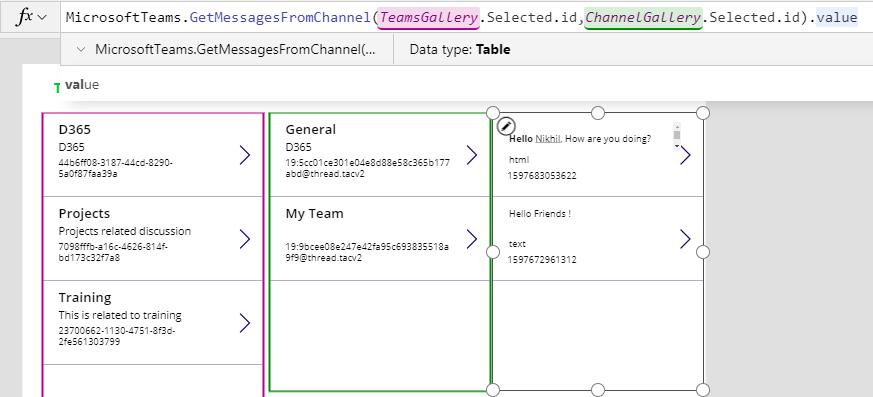Click '.value' at end of formula
Image resolution: width=873 pixels, height=397 pixels.
pos(837,17)
